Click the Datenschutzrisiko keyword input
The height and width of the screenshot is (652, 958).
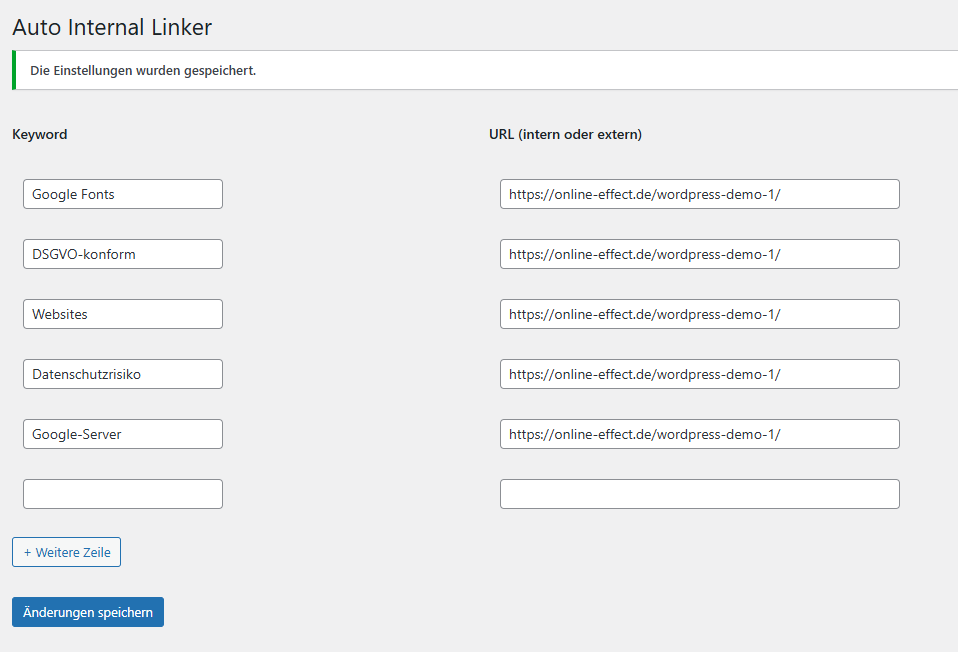(123, 374)
